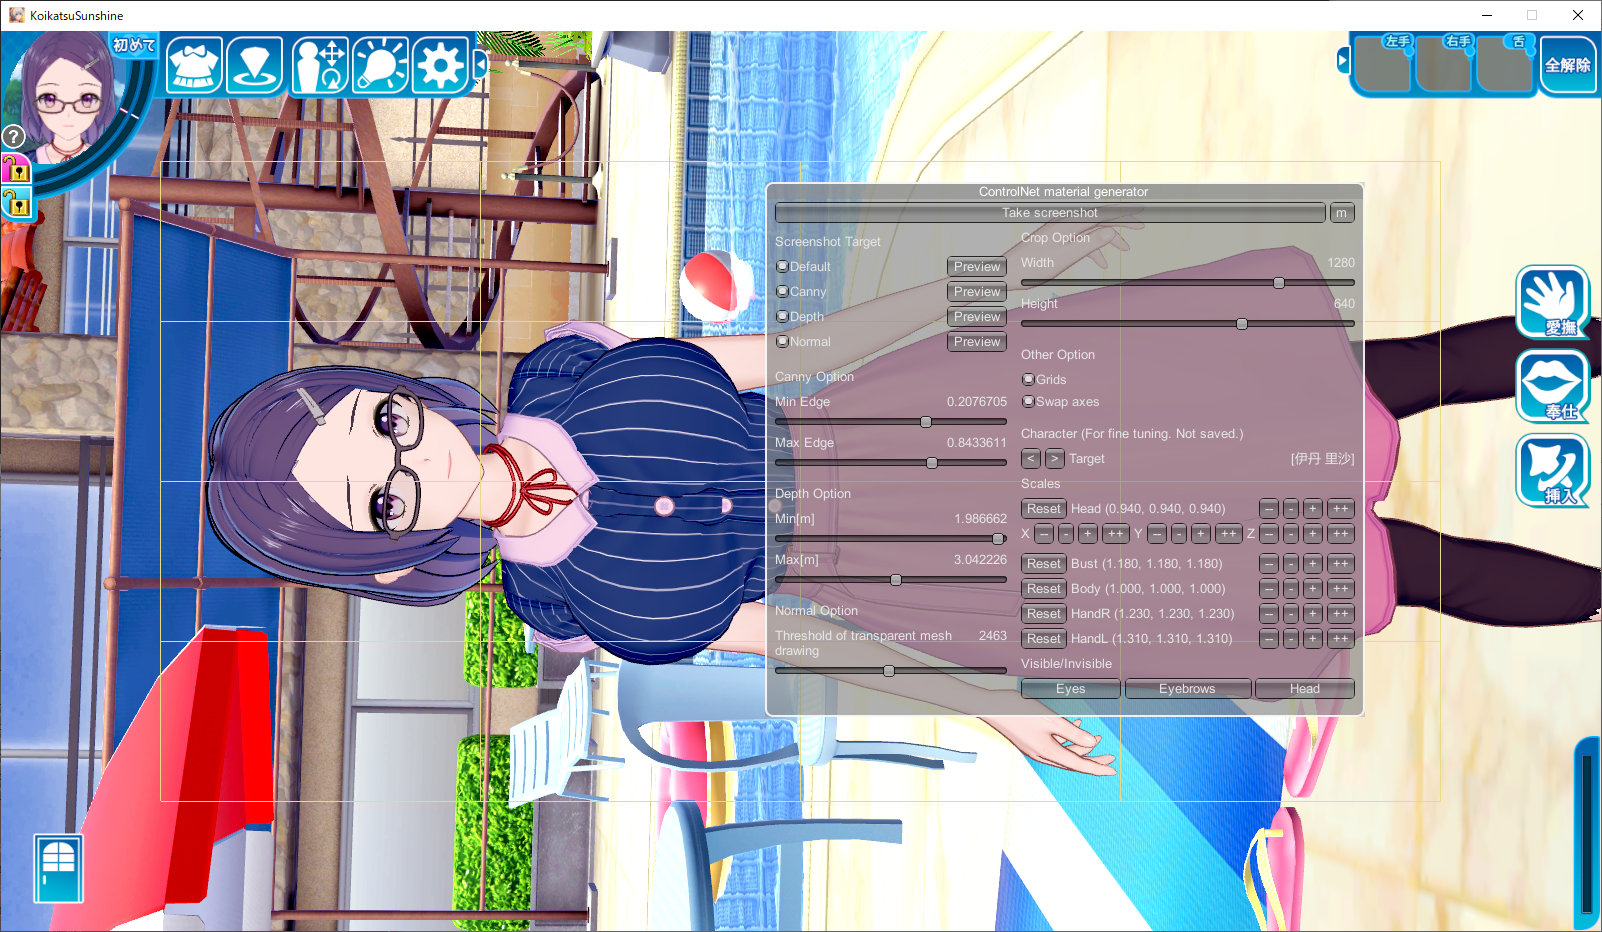The image size is (1602, 932).
Task: Decrease Head scale with -- button
Action: [1269, 509]
